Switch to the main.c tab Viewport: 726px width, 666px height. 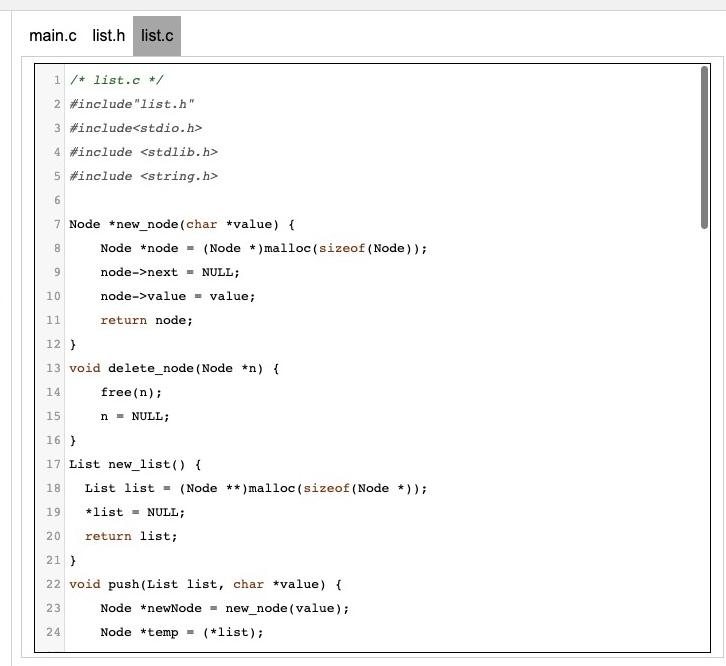point(52,36)
